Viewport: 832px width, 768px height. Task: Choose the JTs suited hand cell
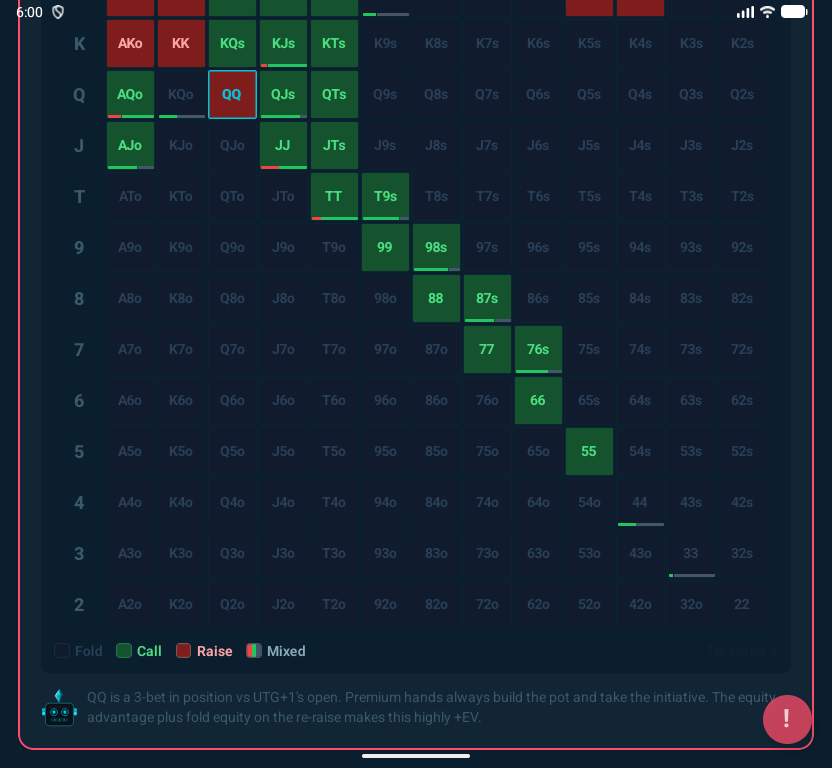tap(334, 146)
